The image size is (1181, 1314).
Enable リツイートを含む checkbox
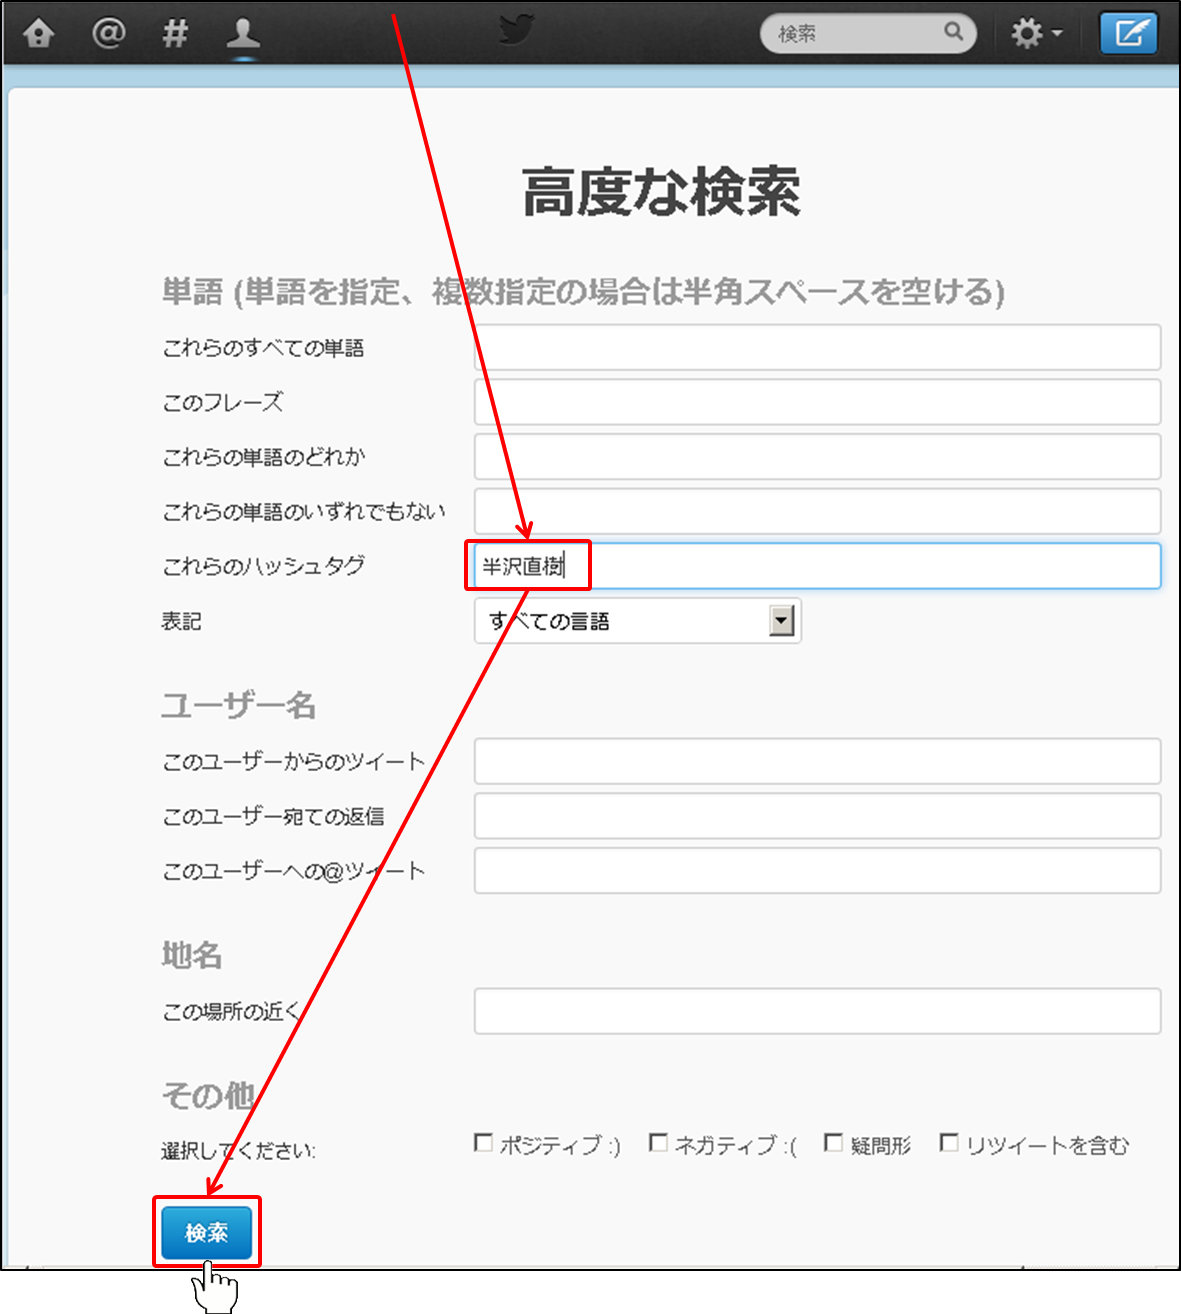click(x=949, y=1142)
